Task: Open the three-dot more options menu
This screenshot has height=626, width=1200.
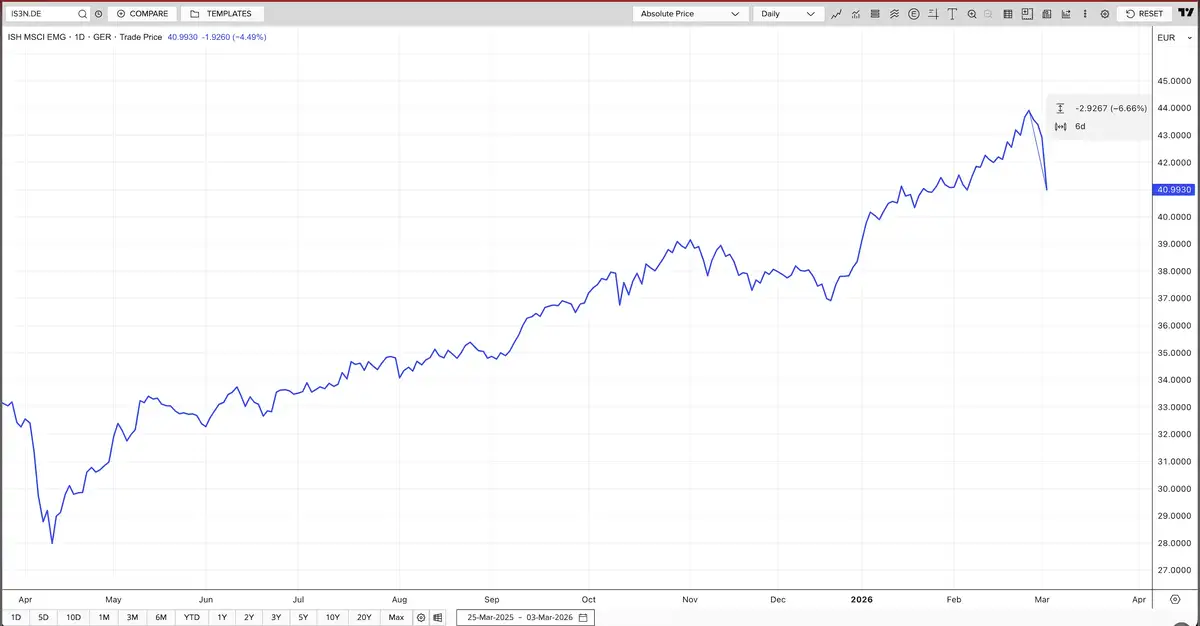Action: point(1085,14)
